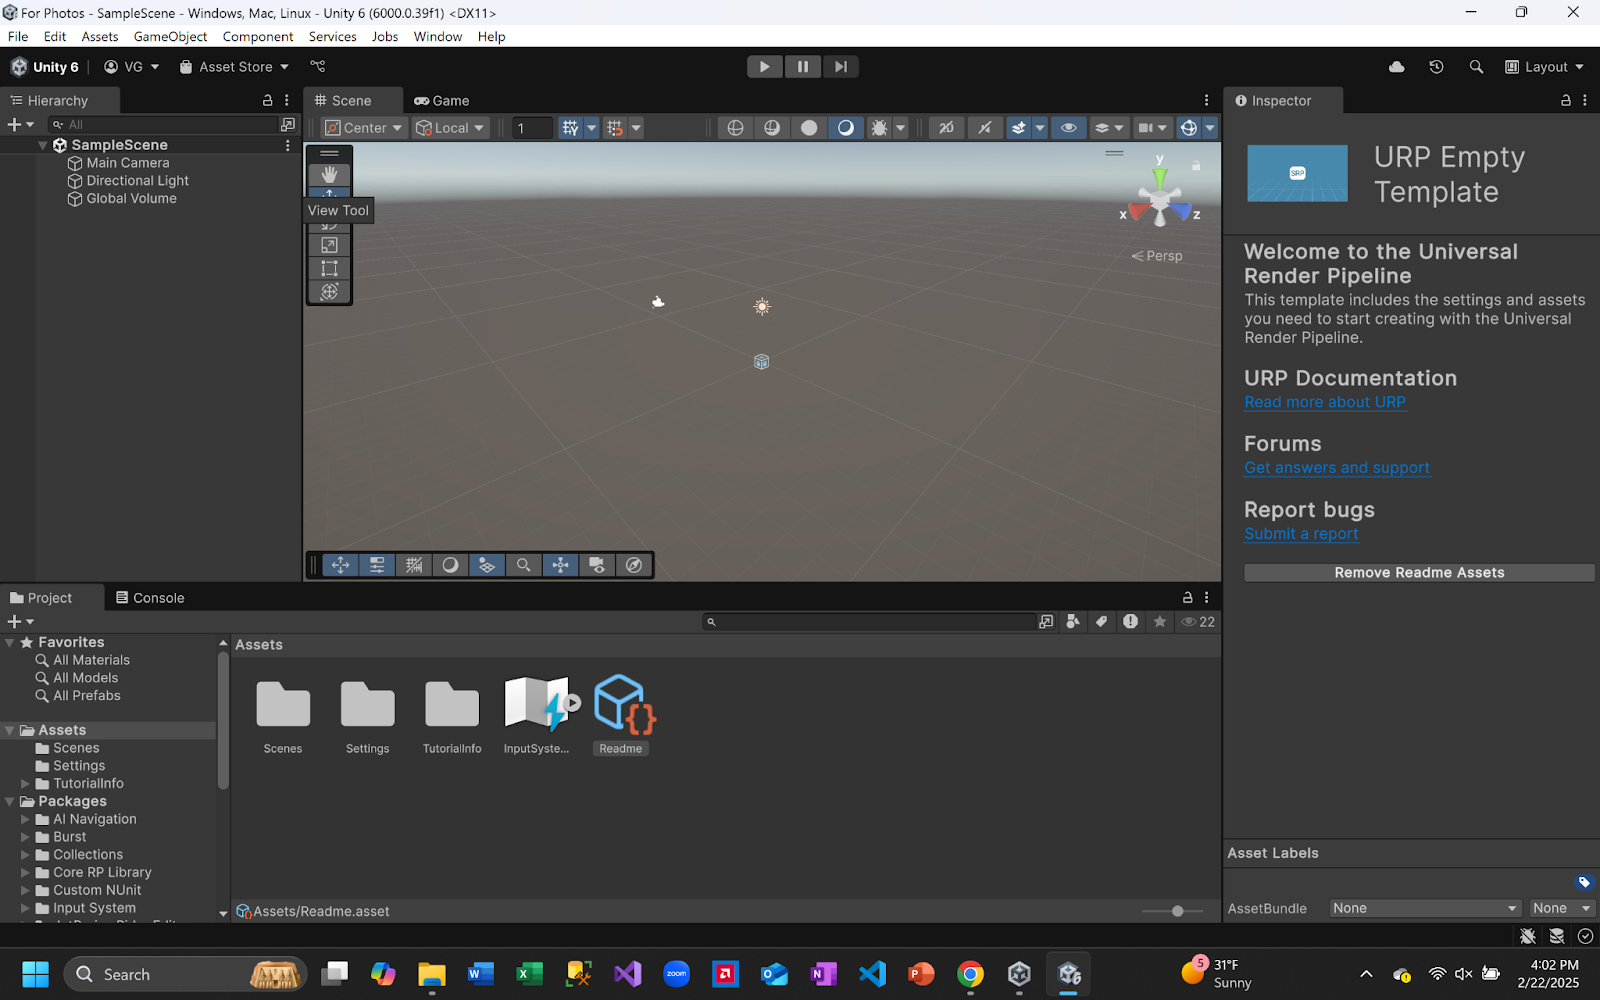Switch to the Game tab
The image size is (1600, 1000).
click(x=442, y=100)
